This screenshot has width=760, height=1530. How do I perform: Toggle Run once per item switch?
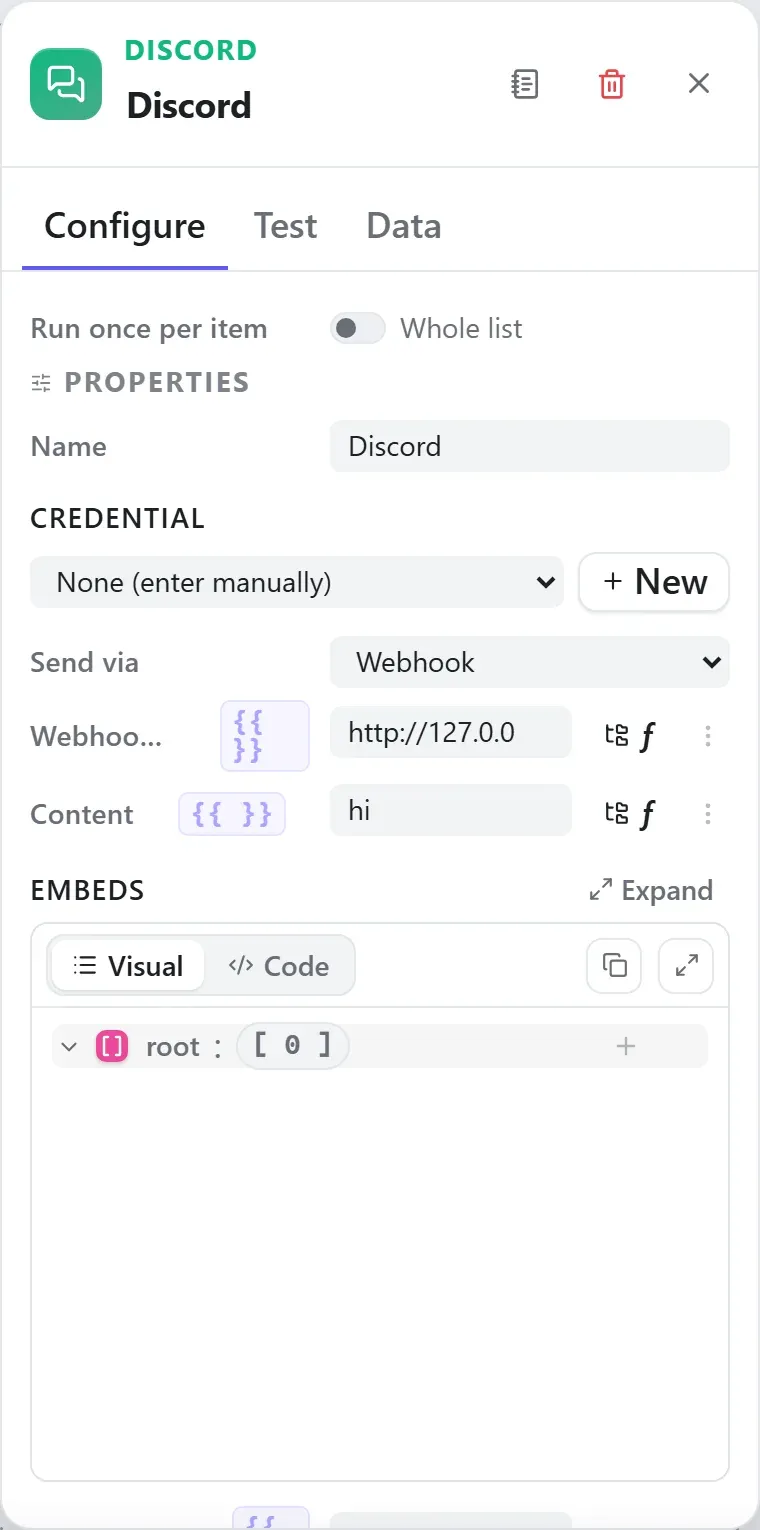tap(358, 328)
